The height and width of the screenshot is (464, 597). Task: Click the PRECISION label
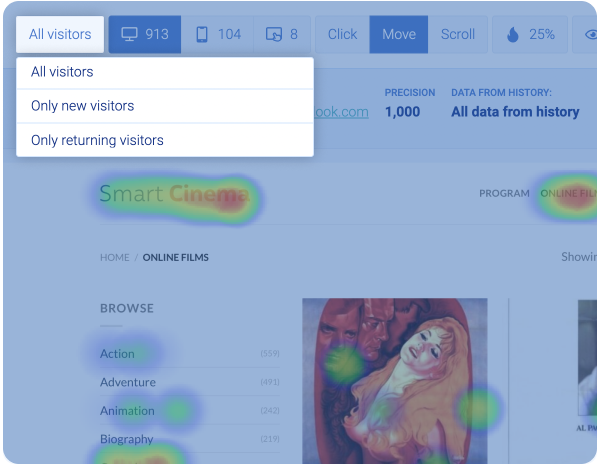click(410, 92)
